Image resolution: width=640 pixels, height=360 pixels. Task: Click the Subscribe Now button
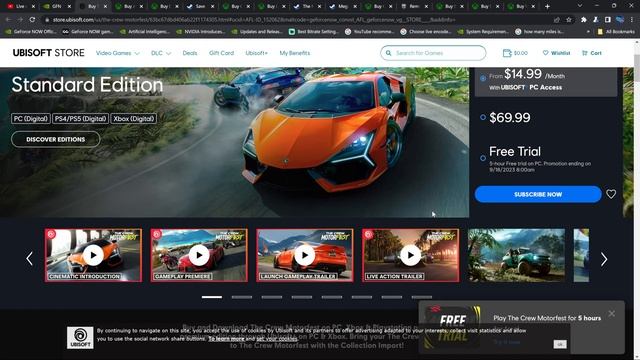point(538,194)
